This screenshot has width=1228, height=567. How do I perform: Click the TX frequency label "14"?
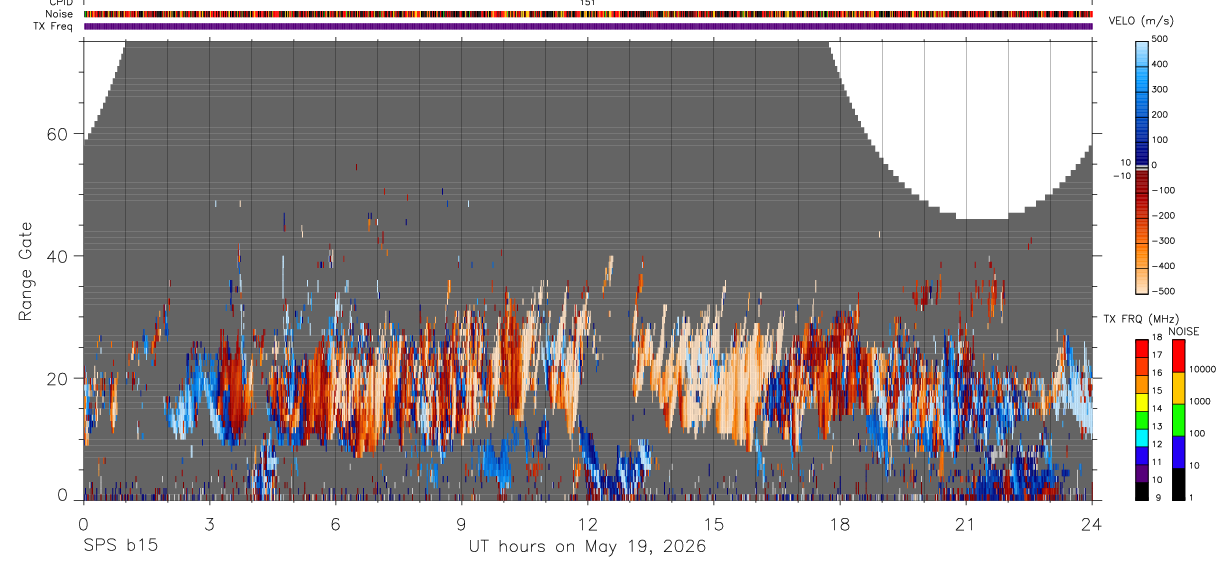coord(1157,408)
